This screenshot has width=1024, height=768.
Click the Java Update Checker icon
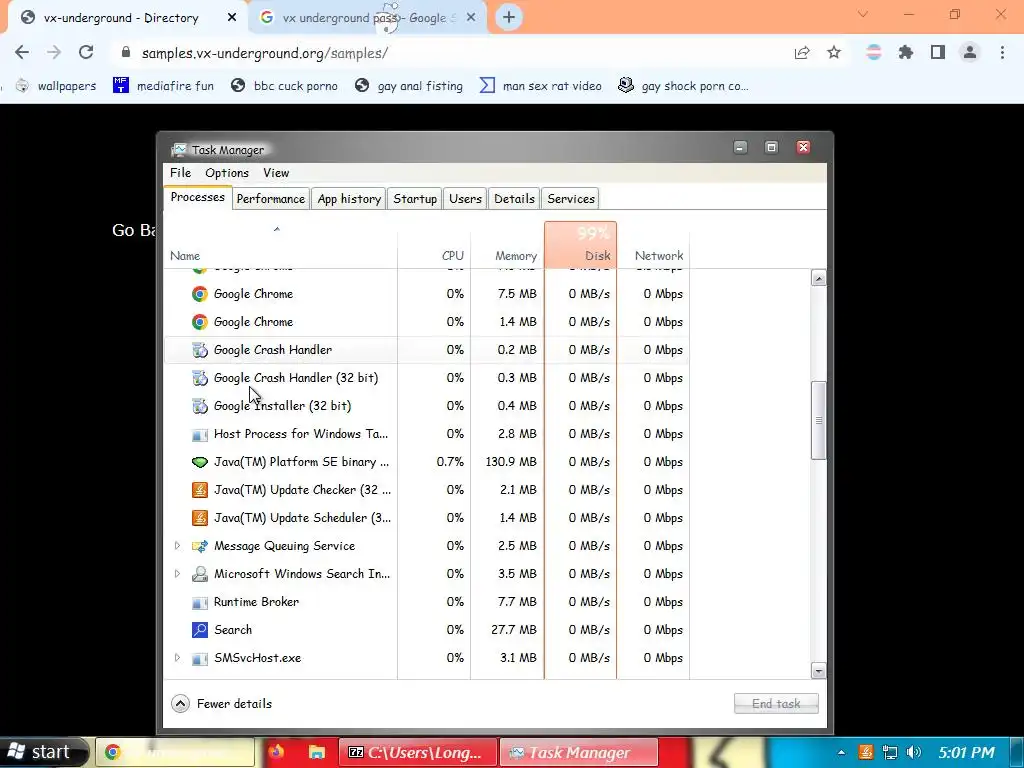coord(200,490)
